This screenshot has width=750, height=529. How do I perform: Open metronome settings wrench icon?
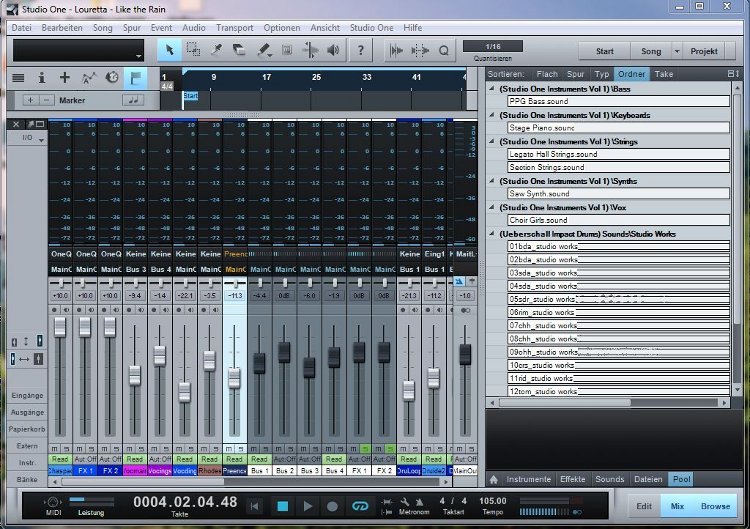405,502
